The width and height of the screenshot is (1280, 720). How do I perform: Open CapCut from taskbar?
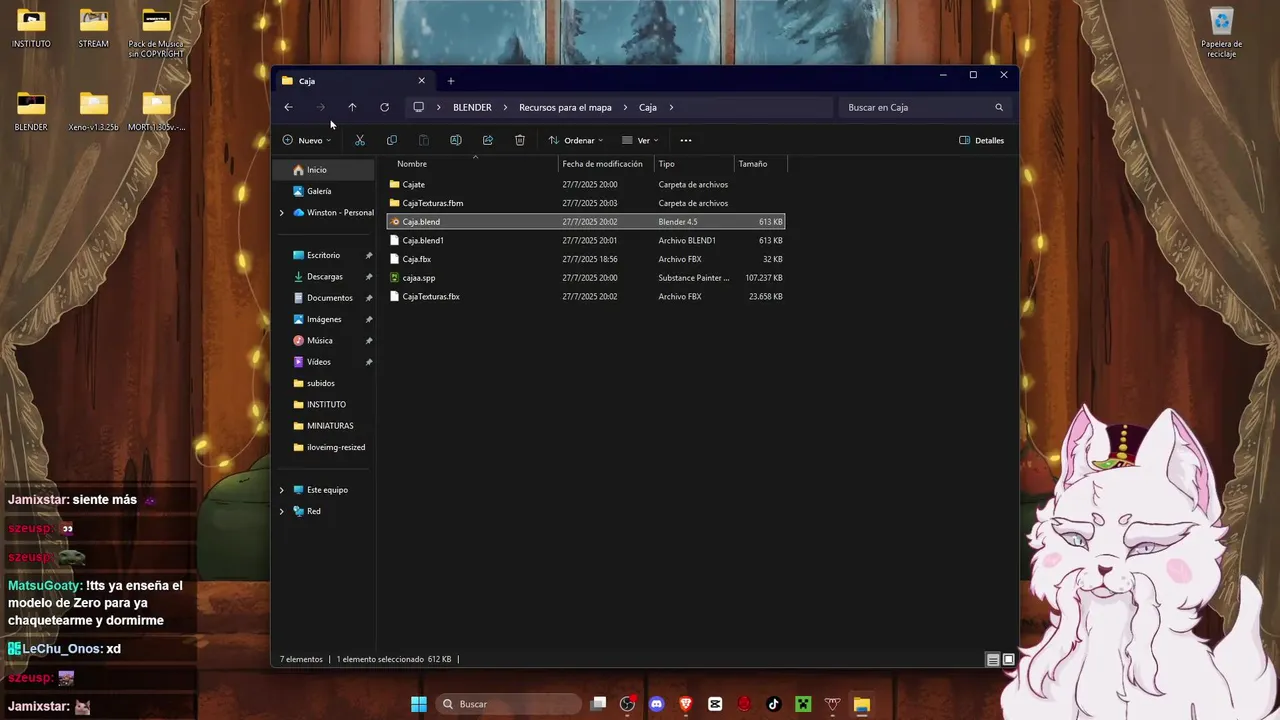[x=715, y=704]
